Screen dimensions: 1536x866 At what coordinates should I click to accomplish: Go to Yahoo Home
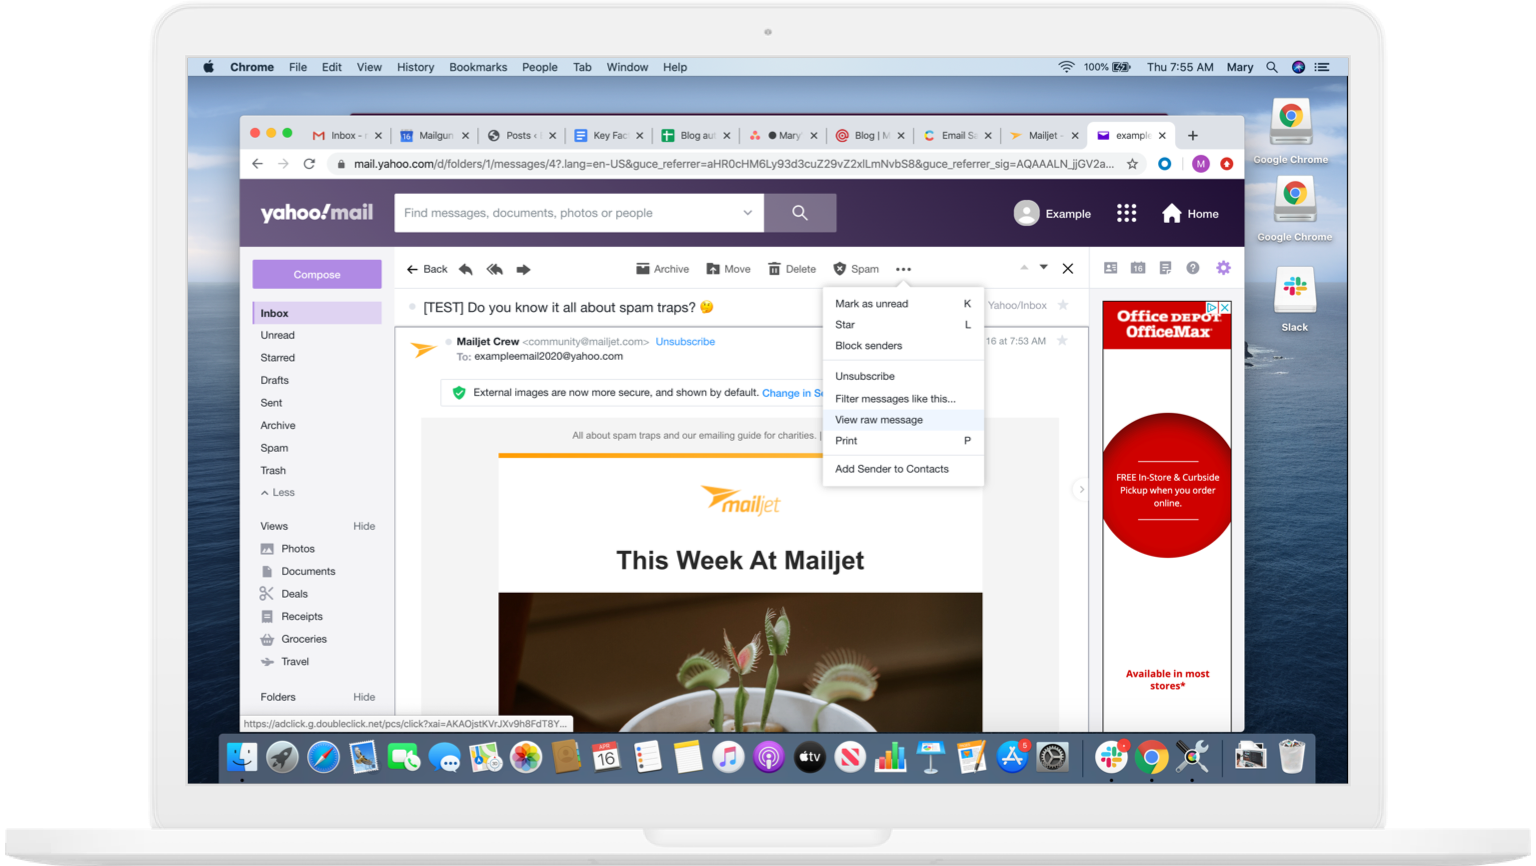pos(1191,213)
